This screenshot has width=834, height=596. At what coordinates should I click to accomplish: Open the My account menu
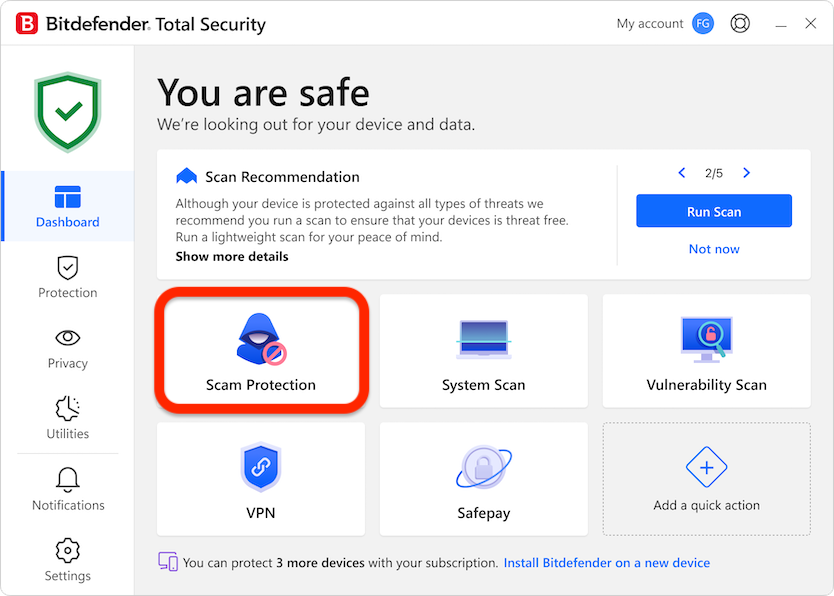tap(649, 22)
